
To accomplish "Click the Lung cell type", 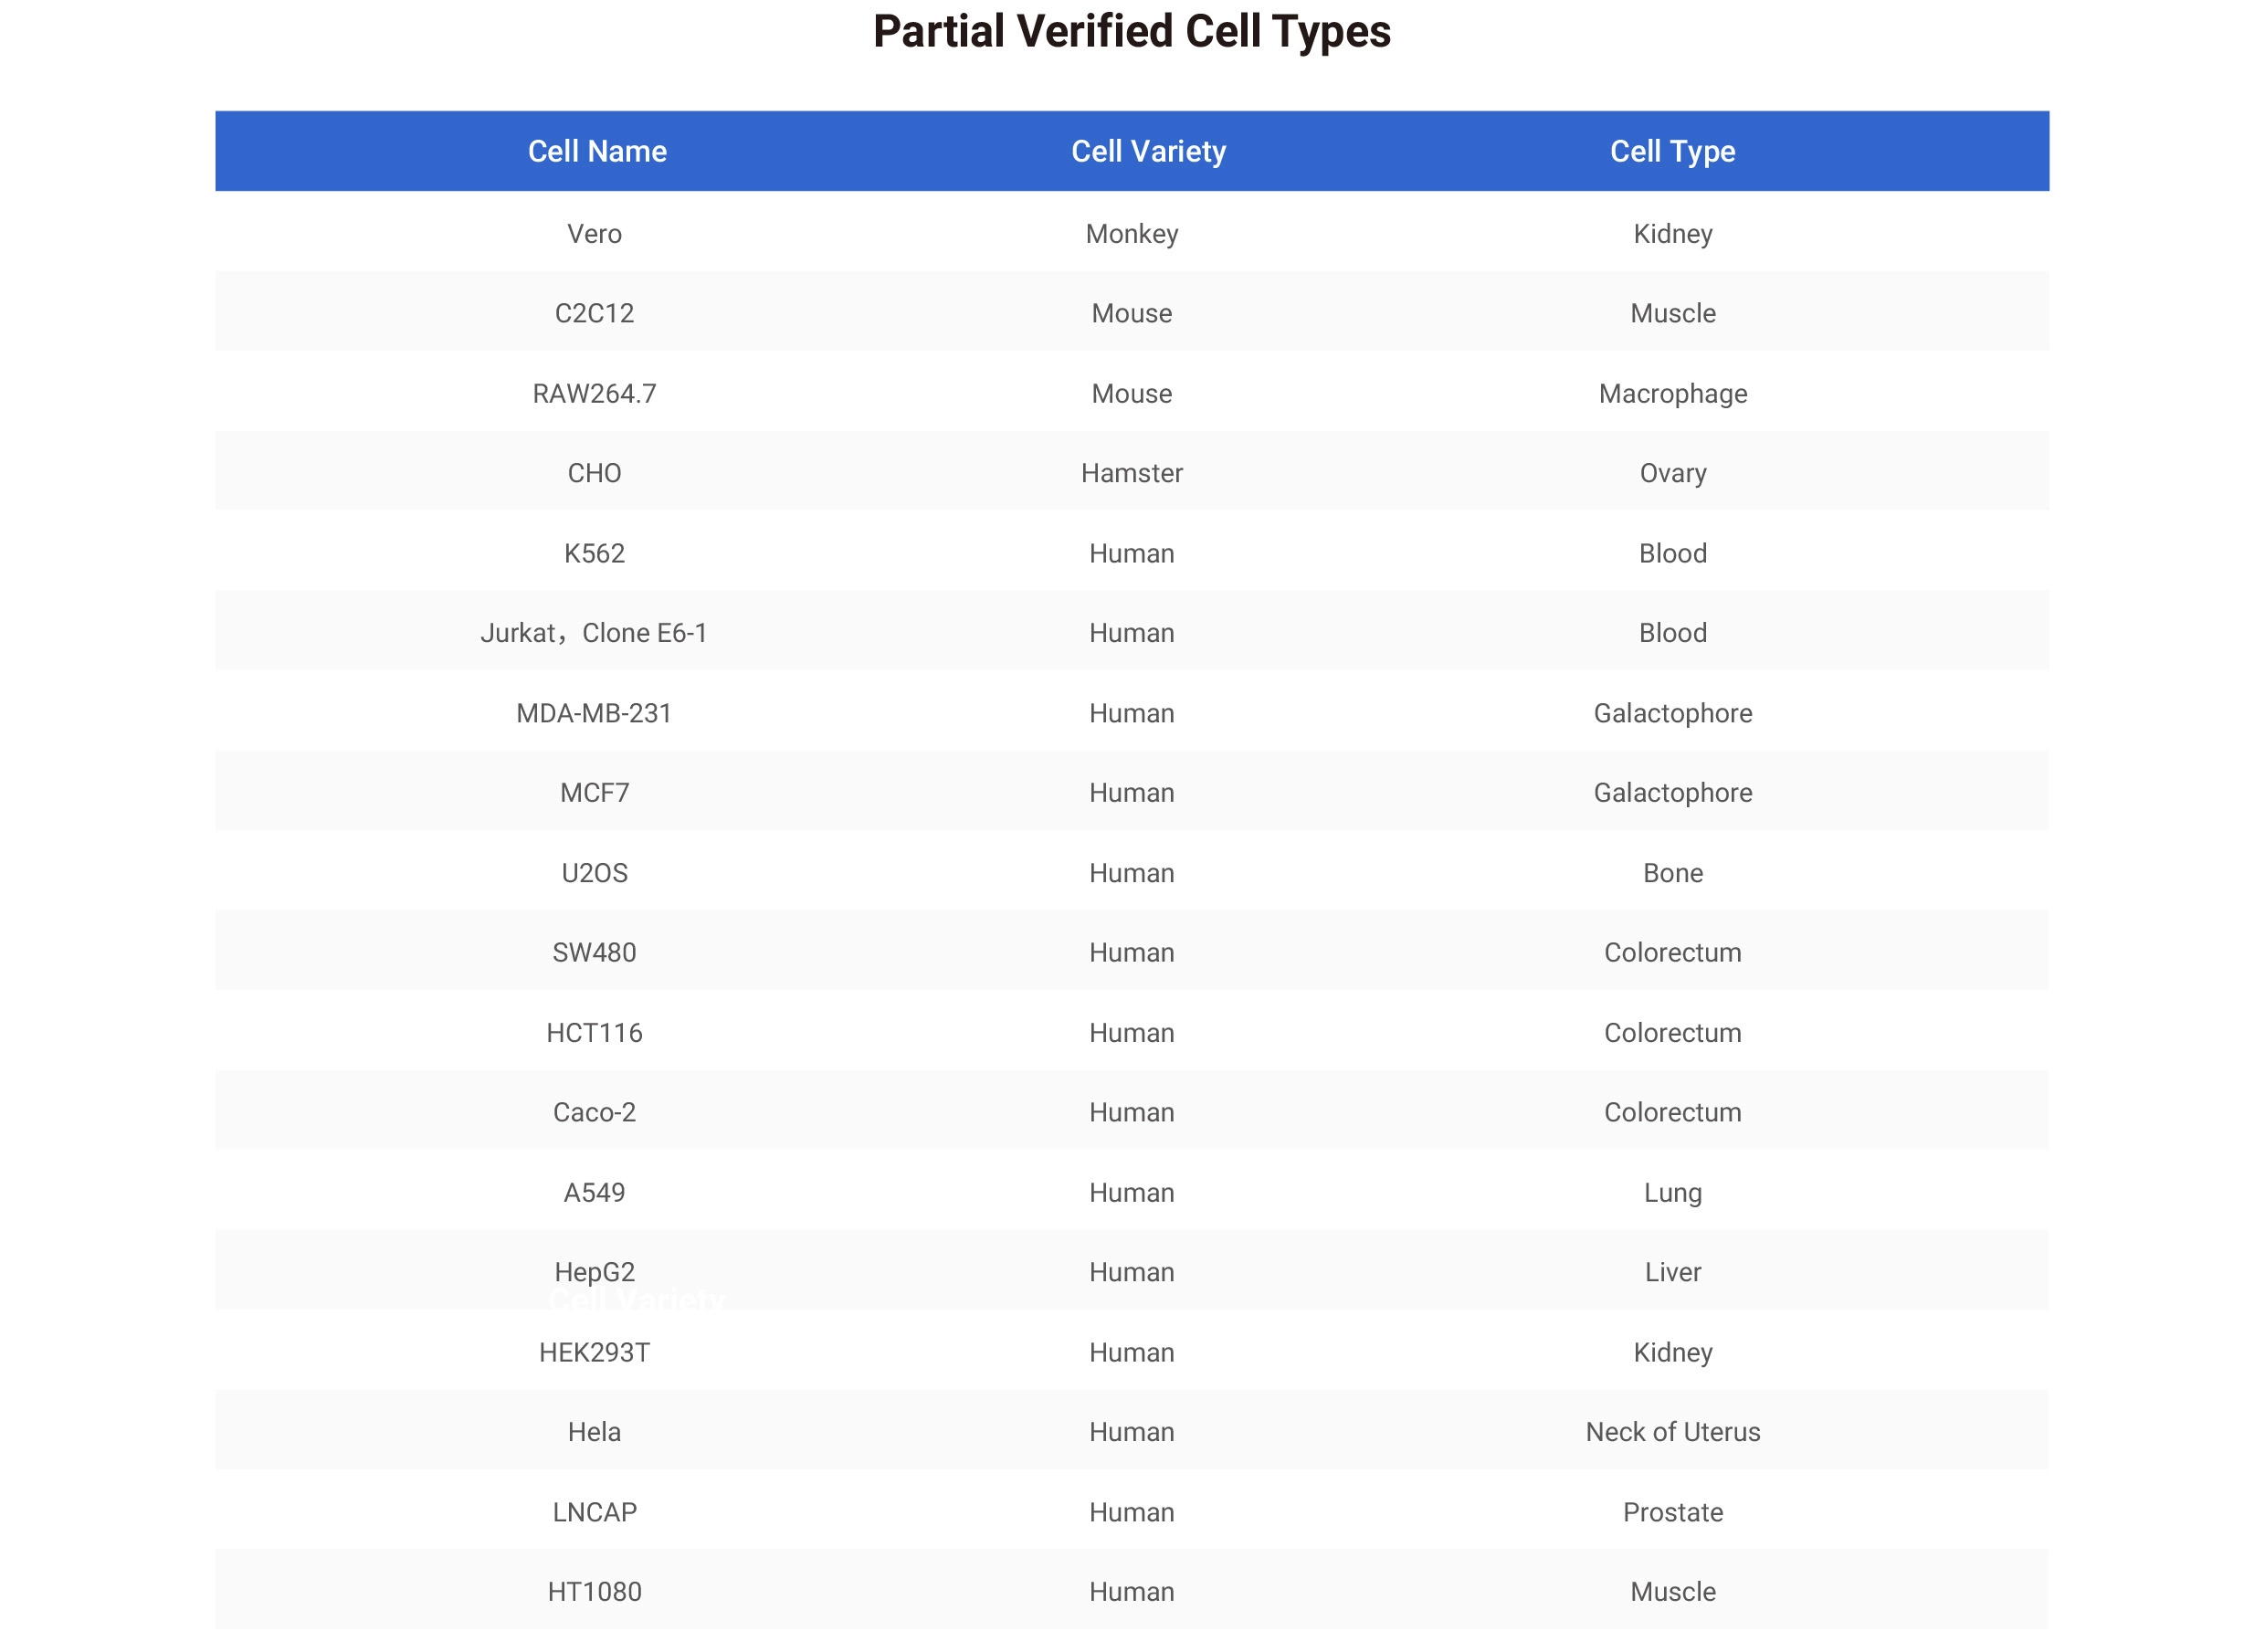I will click(1672, 1192).
